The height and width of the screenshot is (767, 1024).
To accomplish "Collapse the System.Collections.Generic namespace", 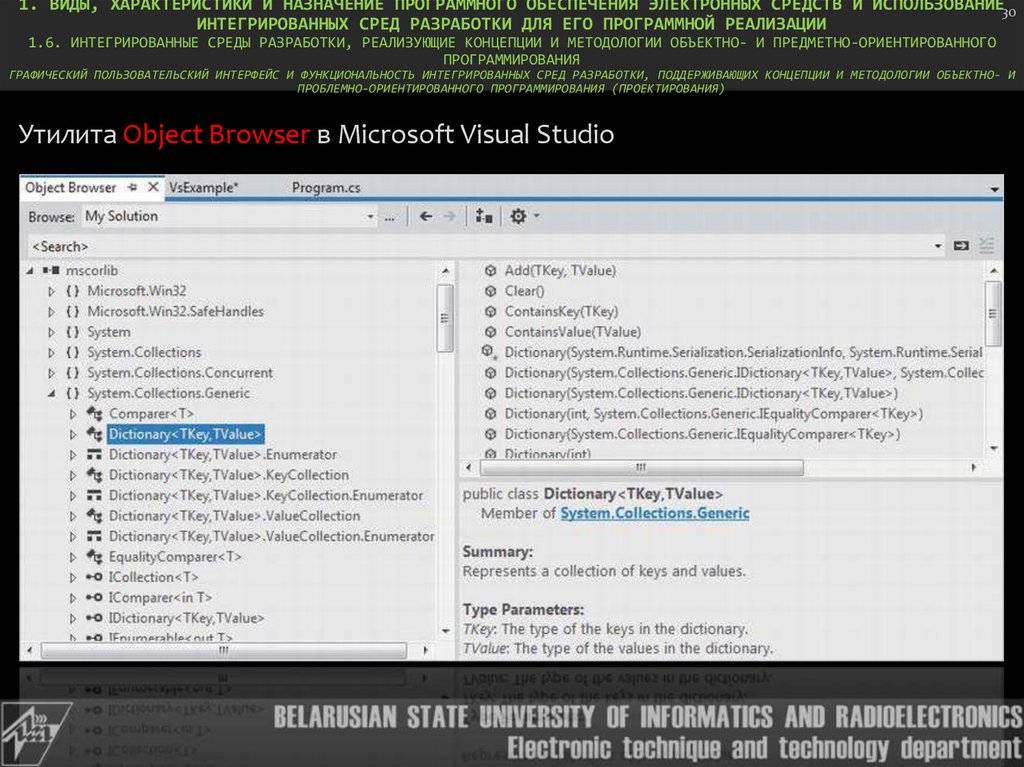I will click(x=52, y=393).
